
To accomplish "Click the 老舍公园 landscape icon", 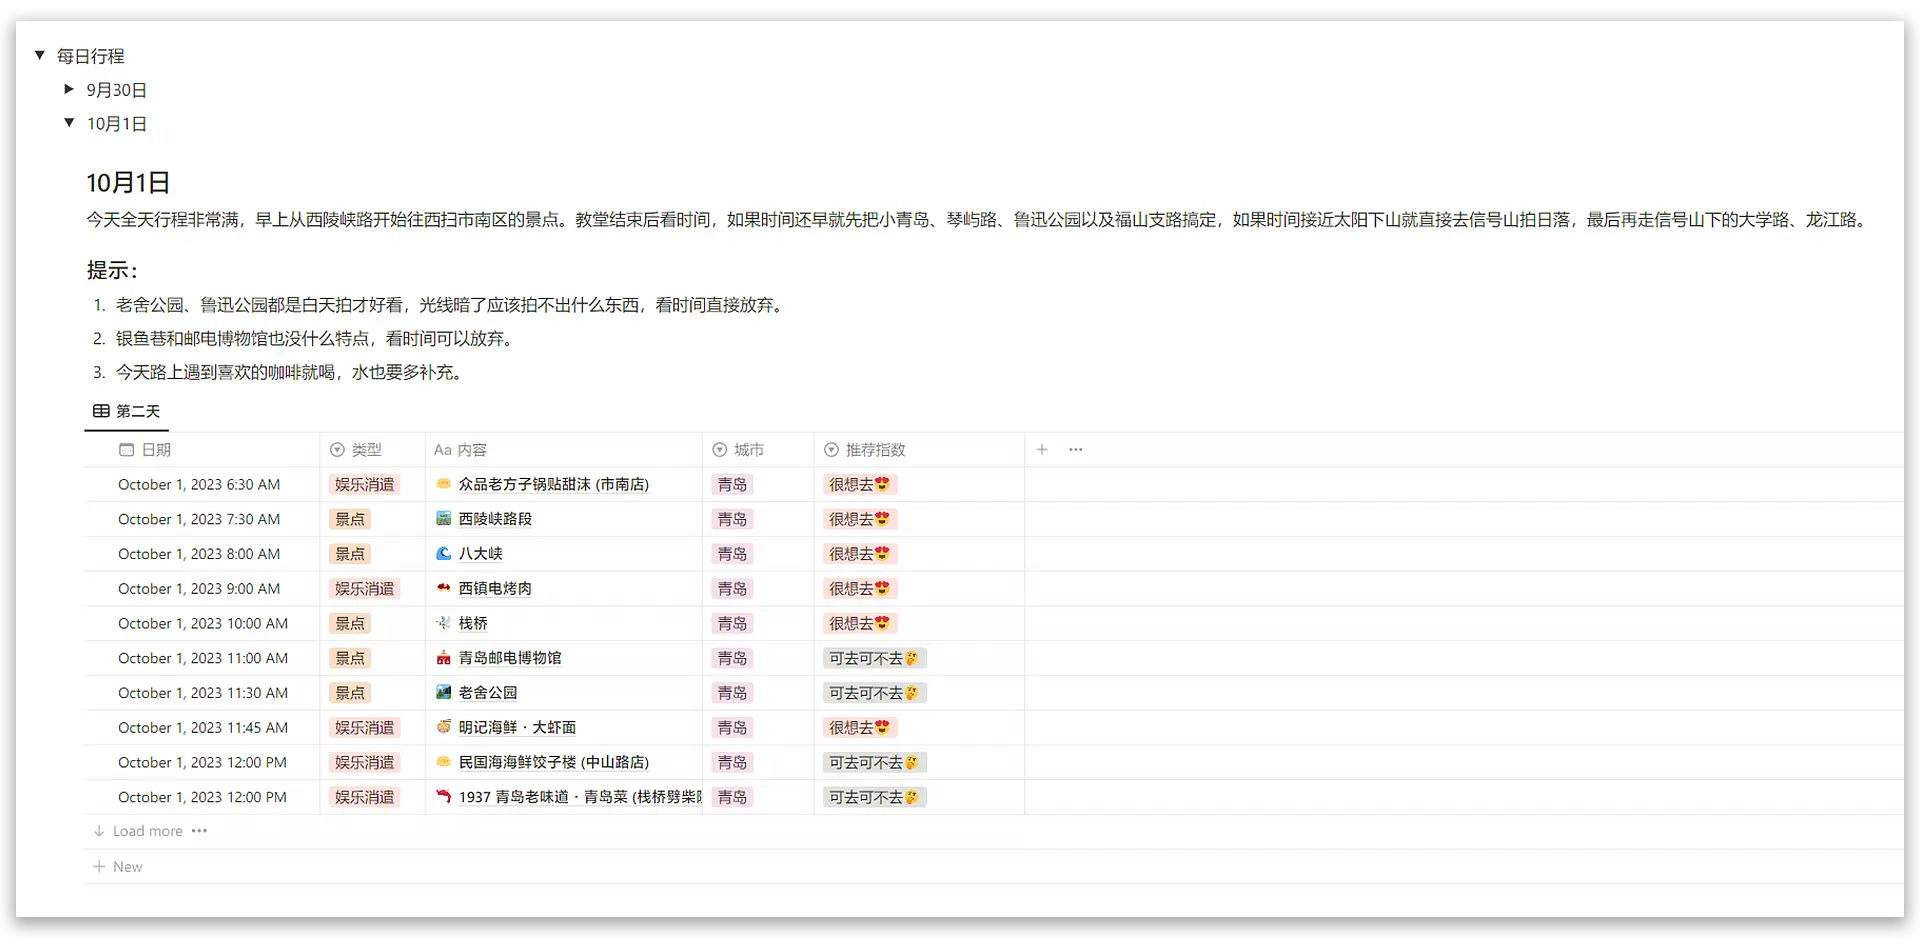I will (444, 692).
